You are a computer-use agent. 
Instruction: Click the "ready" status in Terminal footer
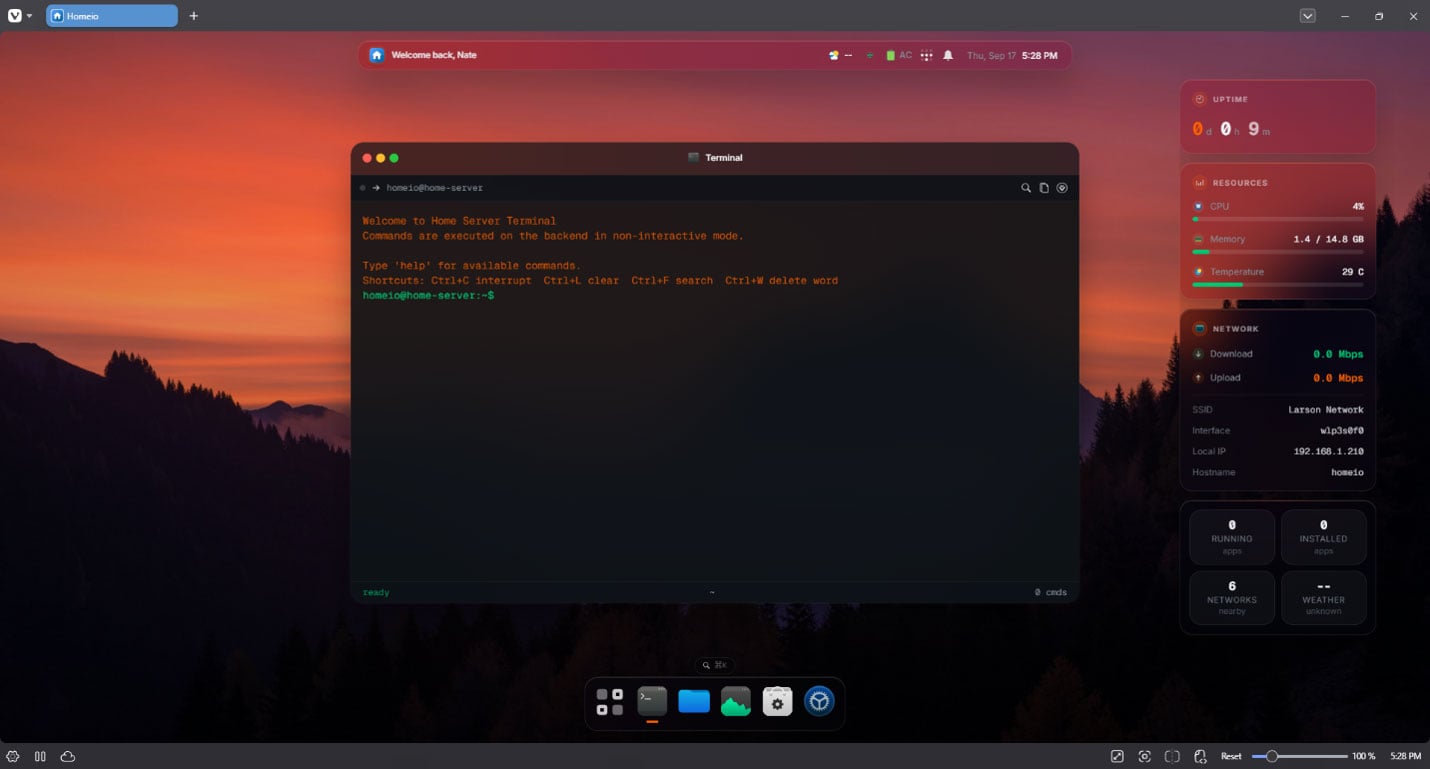click(376, 593)
